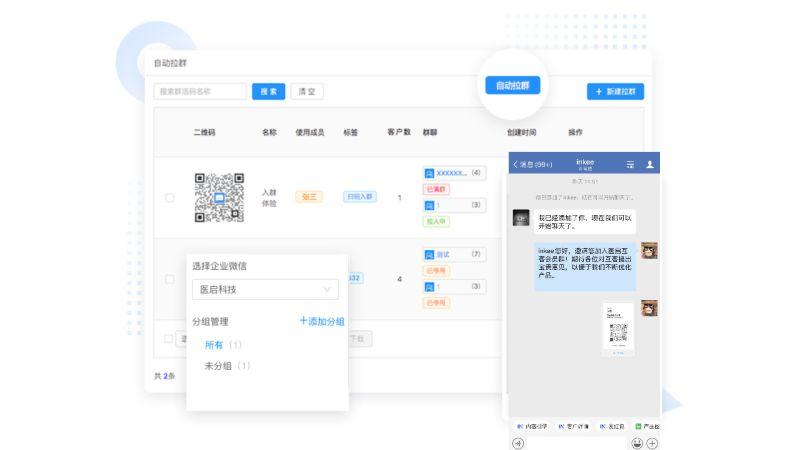Image resolution: width=800 pixels, height=450 pixels.
Task: Click the 共 2 条 total count text
Action: tap(165, 376)
